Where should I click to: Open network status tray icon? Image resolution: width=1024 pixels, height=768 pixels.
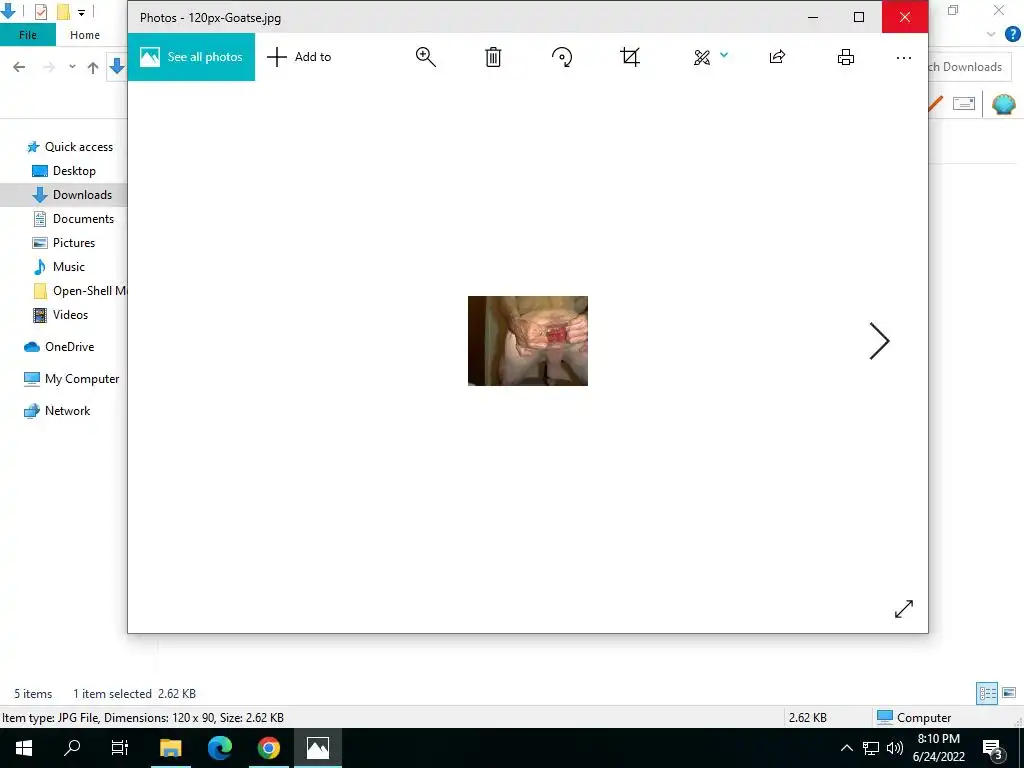click(x=871, y=748)
